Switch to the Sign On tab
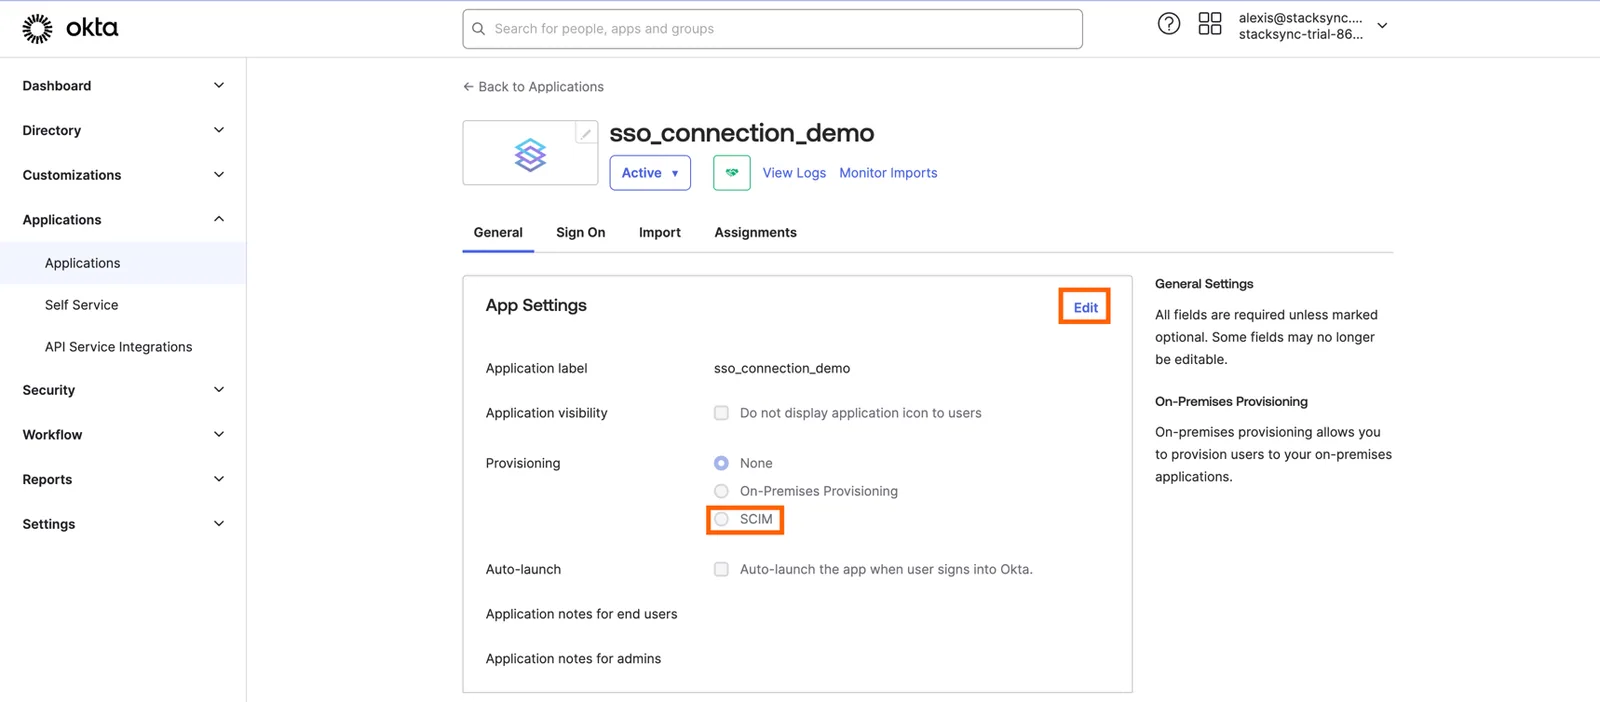This screenshot has width=1600, height=702. pos(581,232)
